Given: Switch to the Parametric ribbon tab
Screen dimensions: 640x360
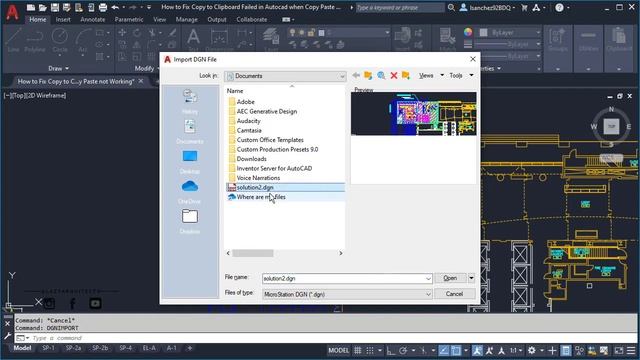Looking at the screenshot, I should [129, 19].
